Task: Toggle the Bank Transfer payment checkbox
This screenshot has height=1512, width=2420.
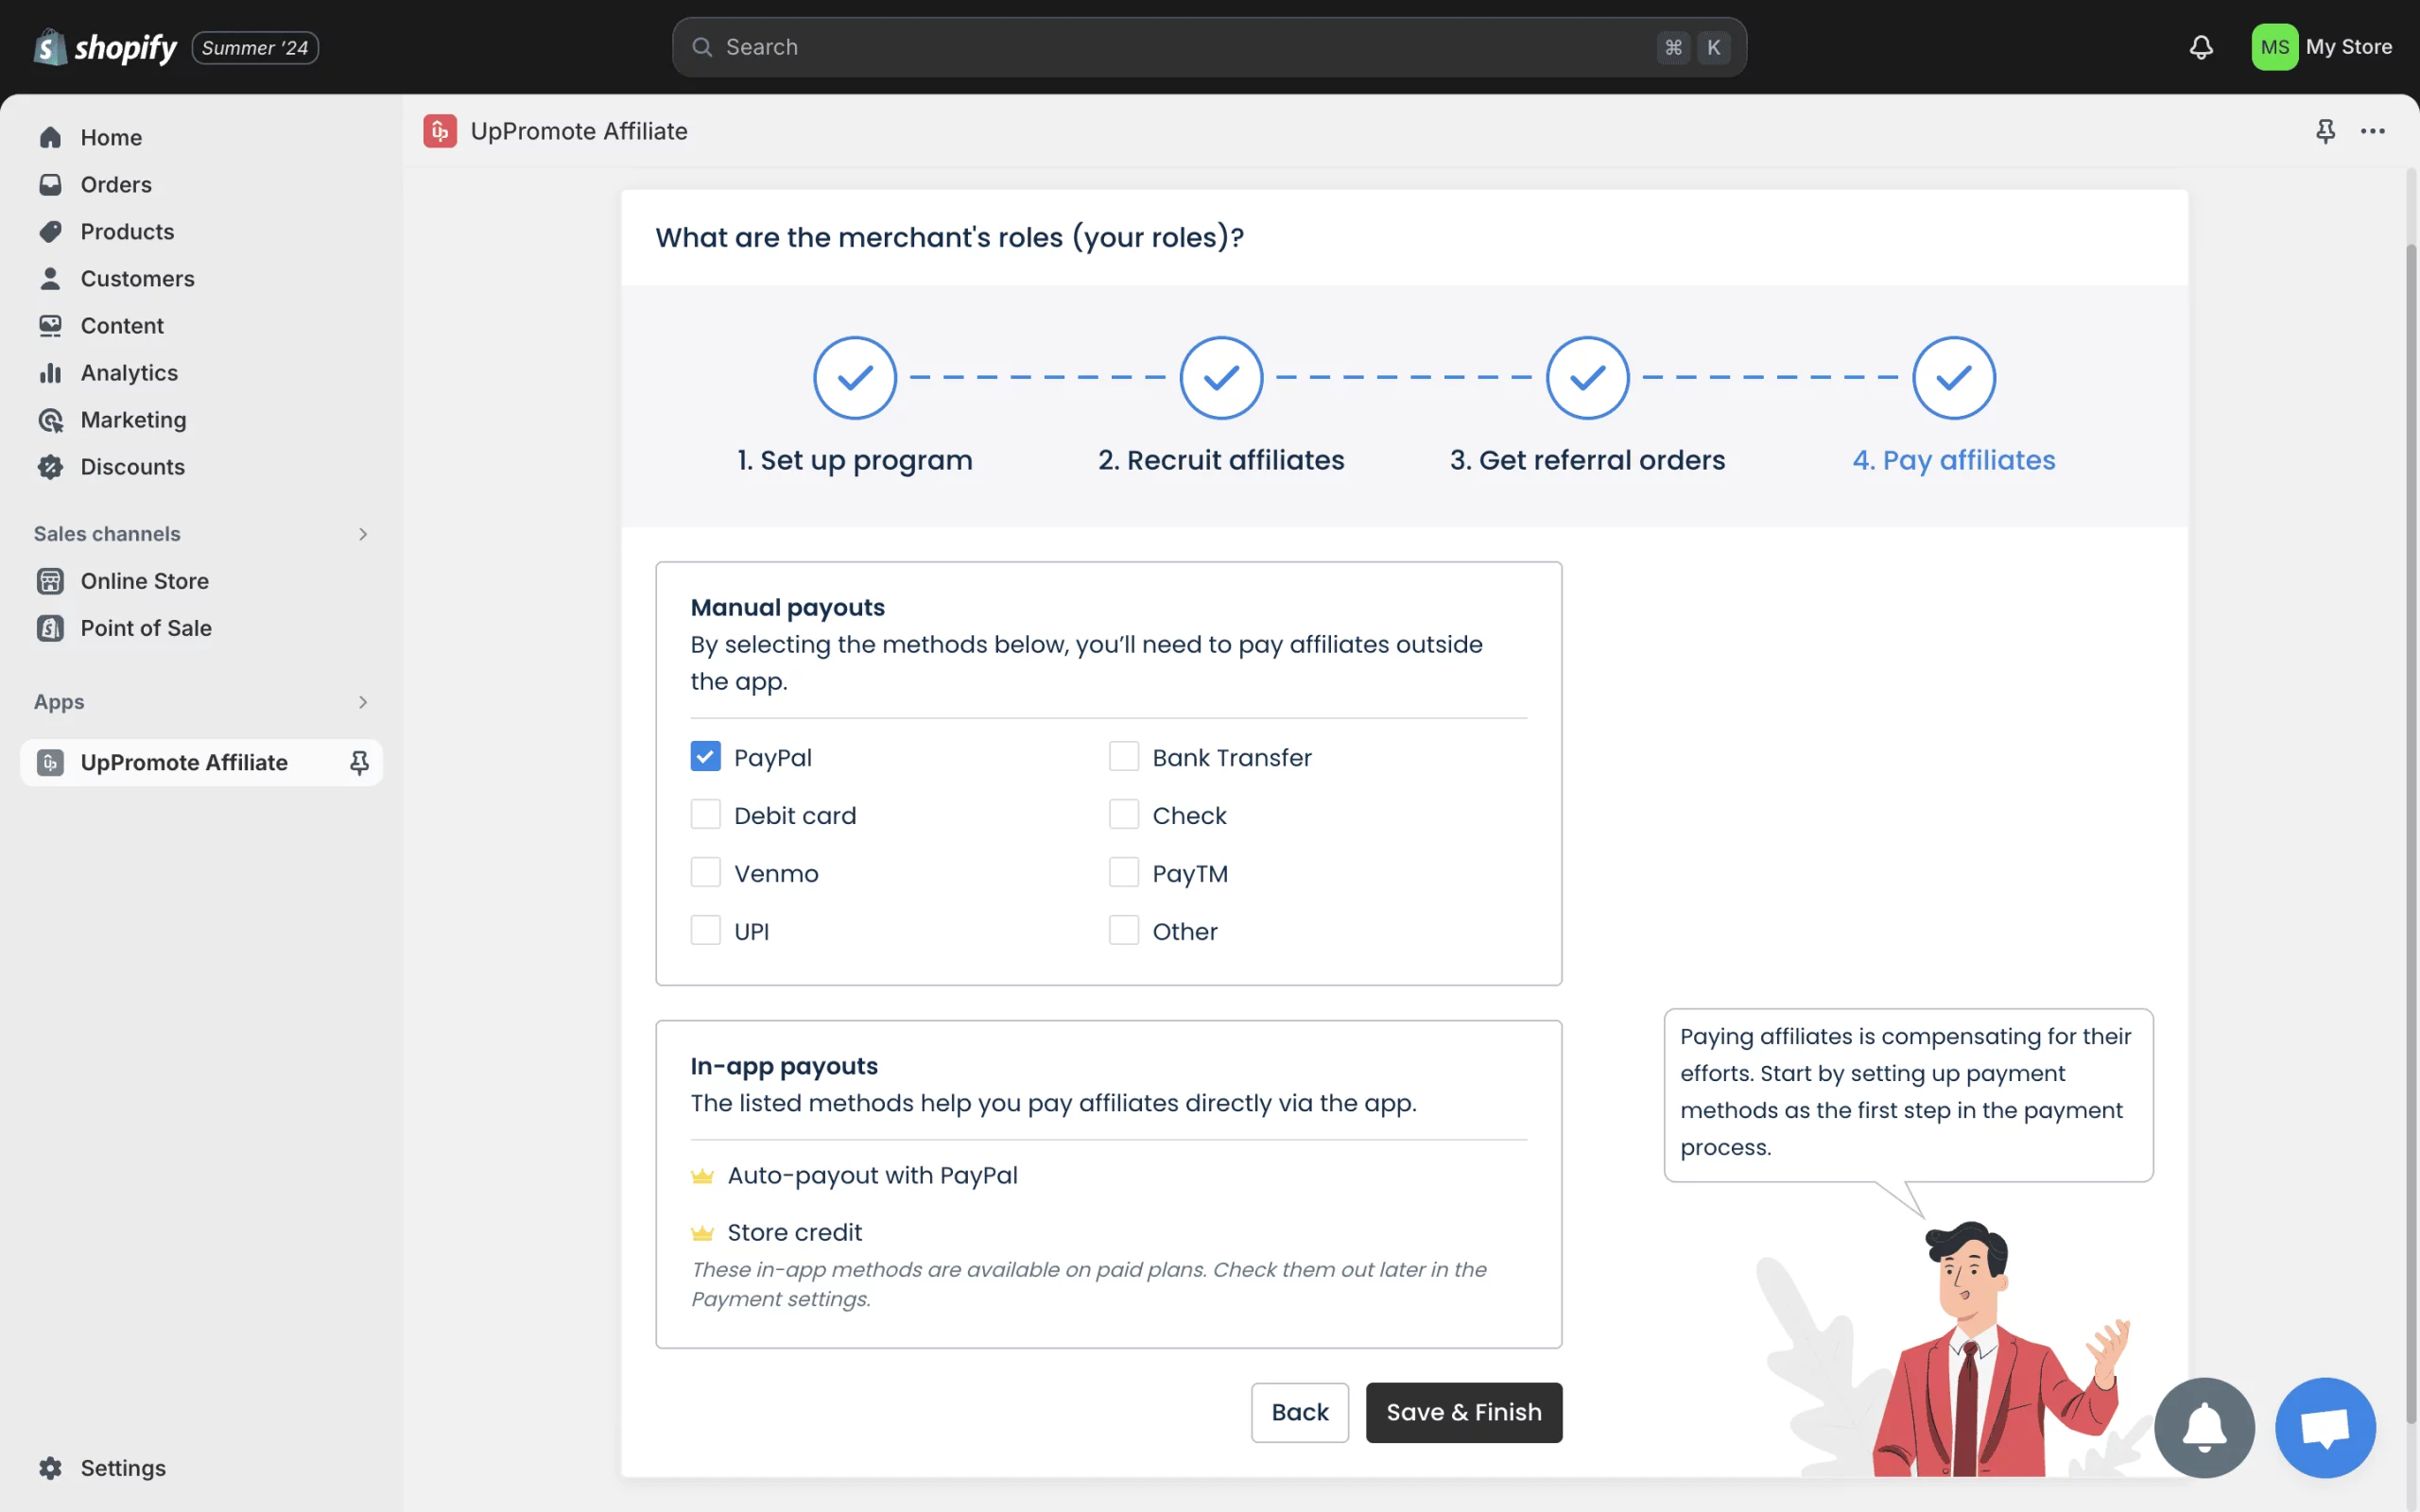Action: pyautogui.click(x=1124, y=756)
